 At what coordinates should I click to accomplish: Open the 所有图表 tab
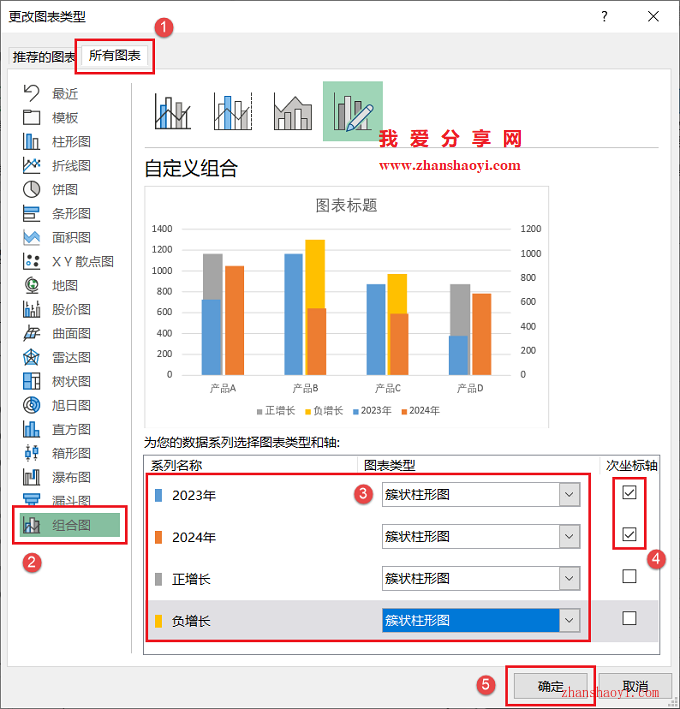(x=115, y=56)
